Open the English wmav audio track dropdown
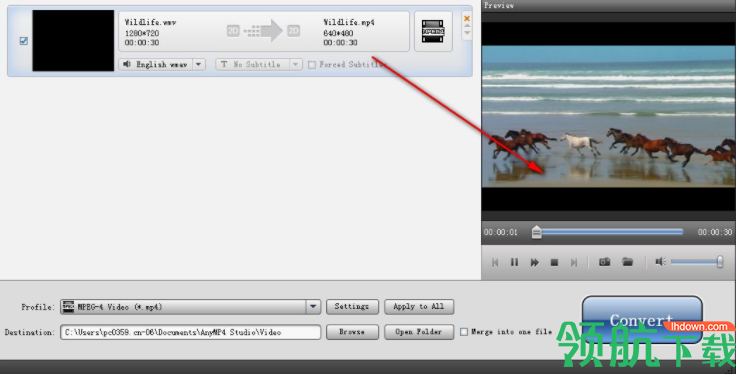 (x=162, y=64)
